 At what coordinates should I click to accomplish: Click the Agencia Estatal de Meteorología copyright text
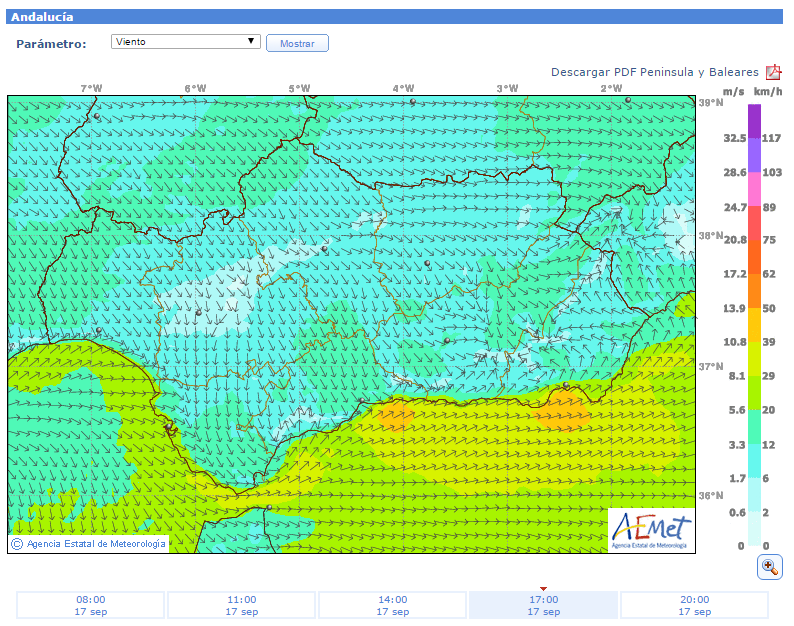click(90, 544)
